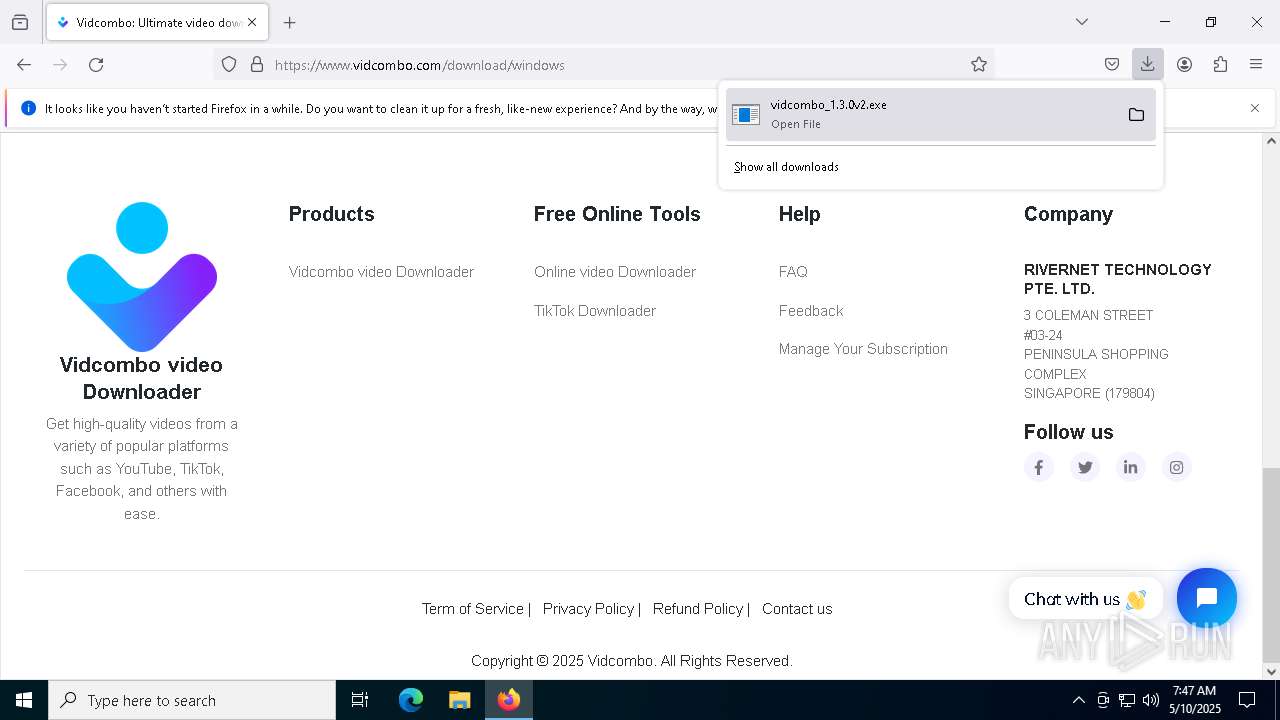The width and height of the screenshot is (1280, 720).
Task: Click the Chat with us label
Action: pyautogui.click(x=1085, y=599)
